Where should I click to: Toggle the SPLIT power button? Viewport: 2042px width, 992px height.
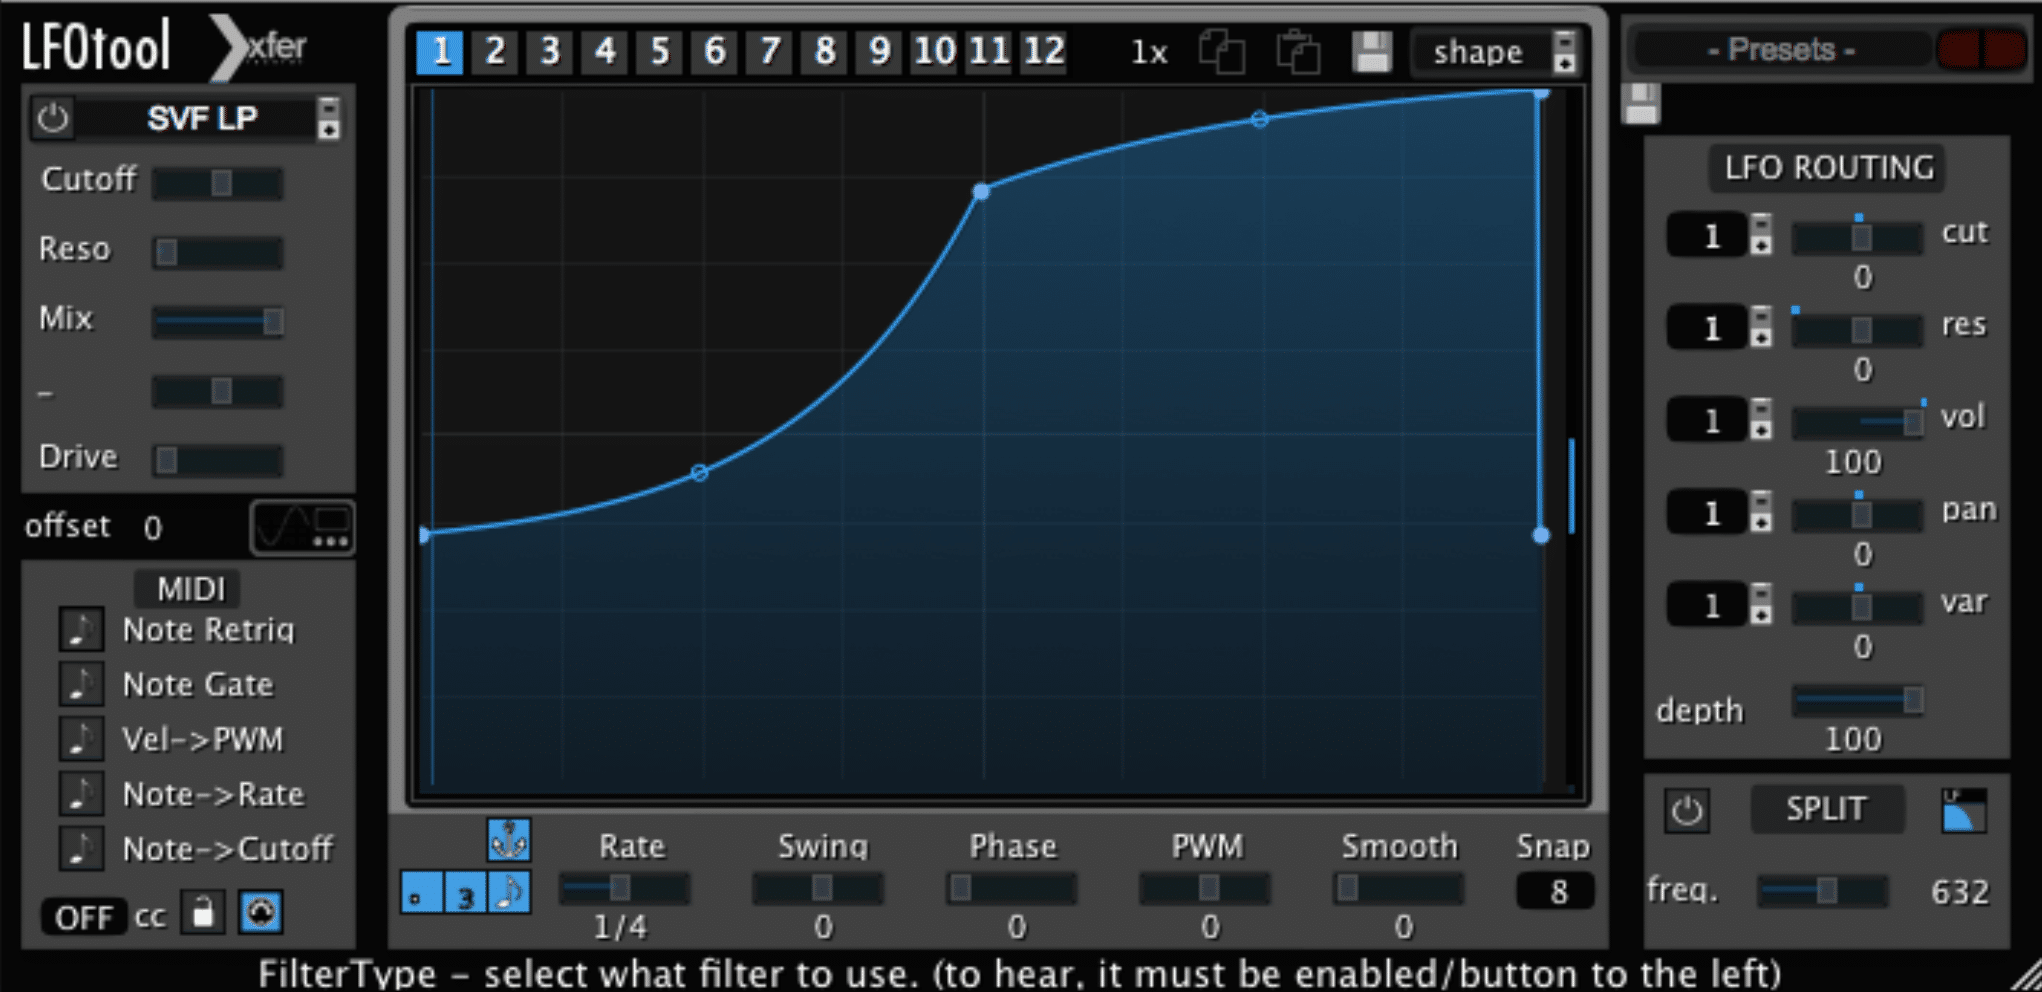click(1687, 809)
